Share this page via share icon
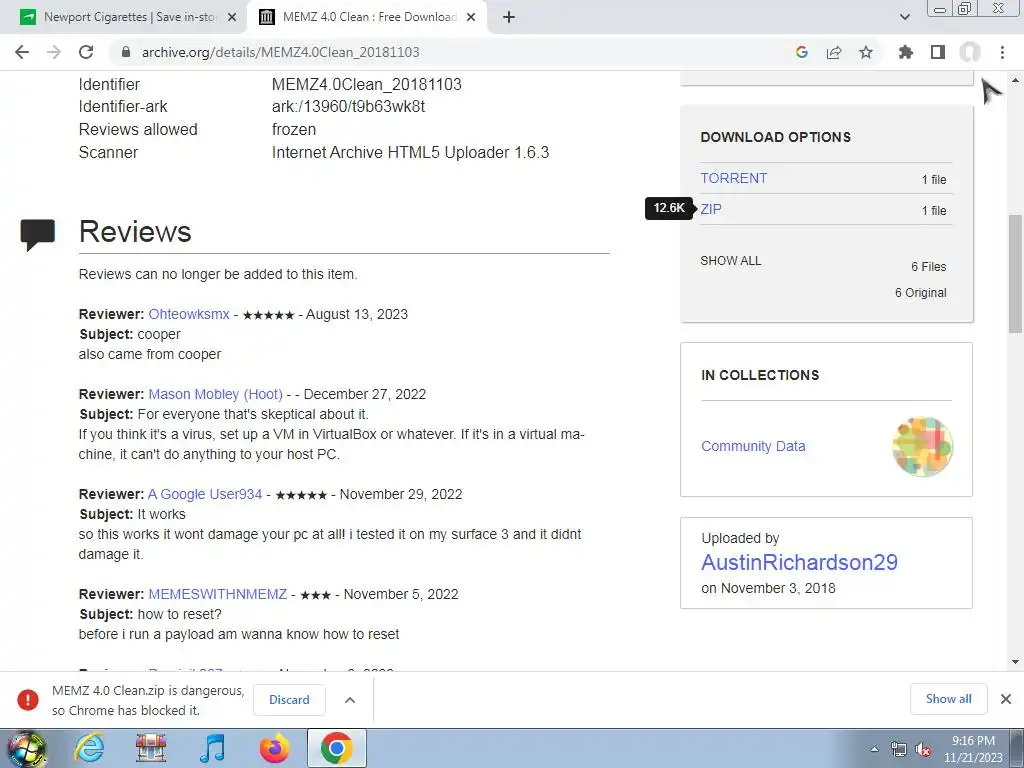This screenshot has width=1024, height=768. 834,52
